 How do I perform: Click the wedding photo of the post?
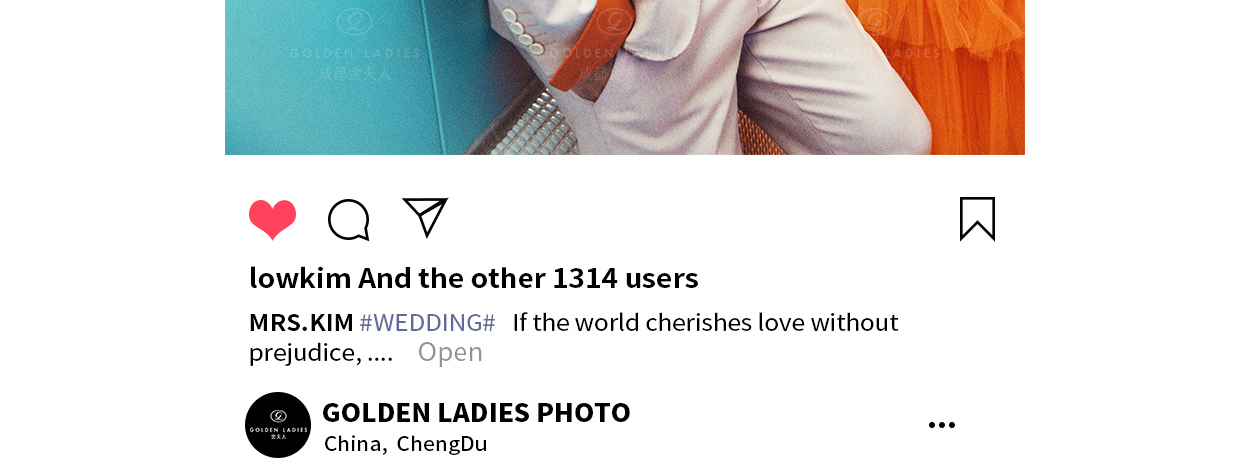(625, 77)
